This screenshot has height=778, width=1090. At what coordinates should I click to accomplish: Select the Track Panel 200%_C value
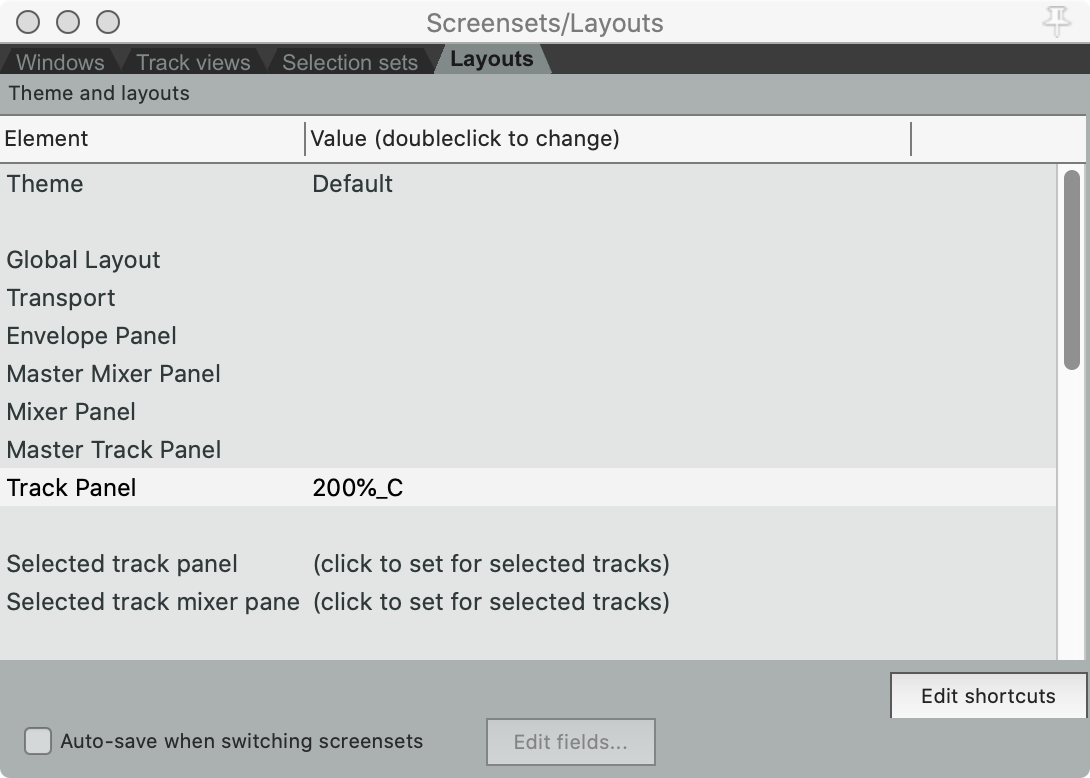[x=356, y=488]
